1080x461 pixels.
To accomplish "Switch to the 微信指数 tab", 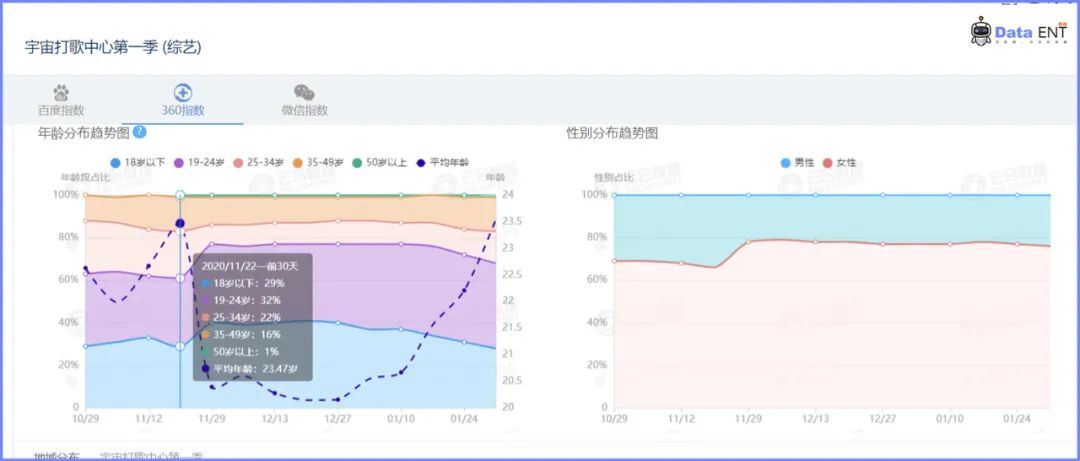I will pyautogui.click(x=304, y=110).
